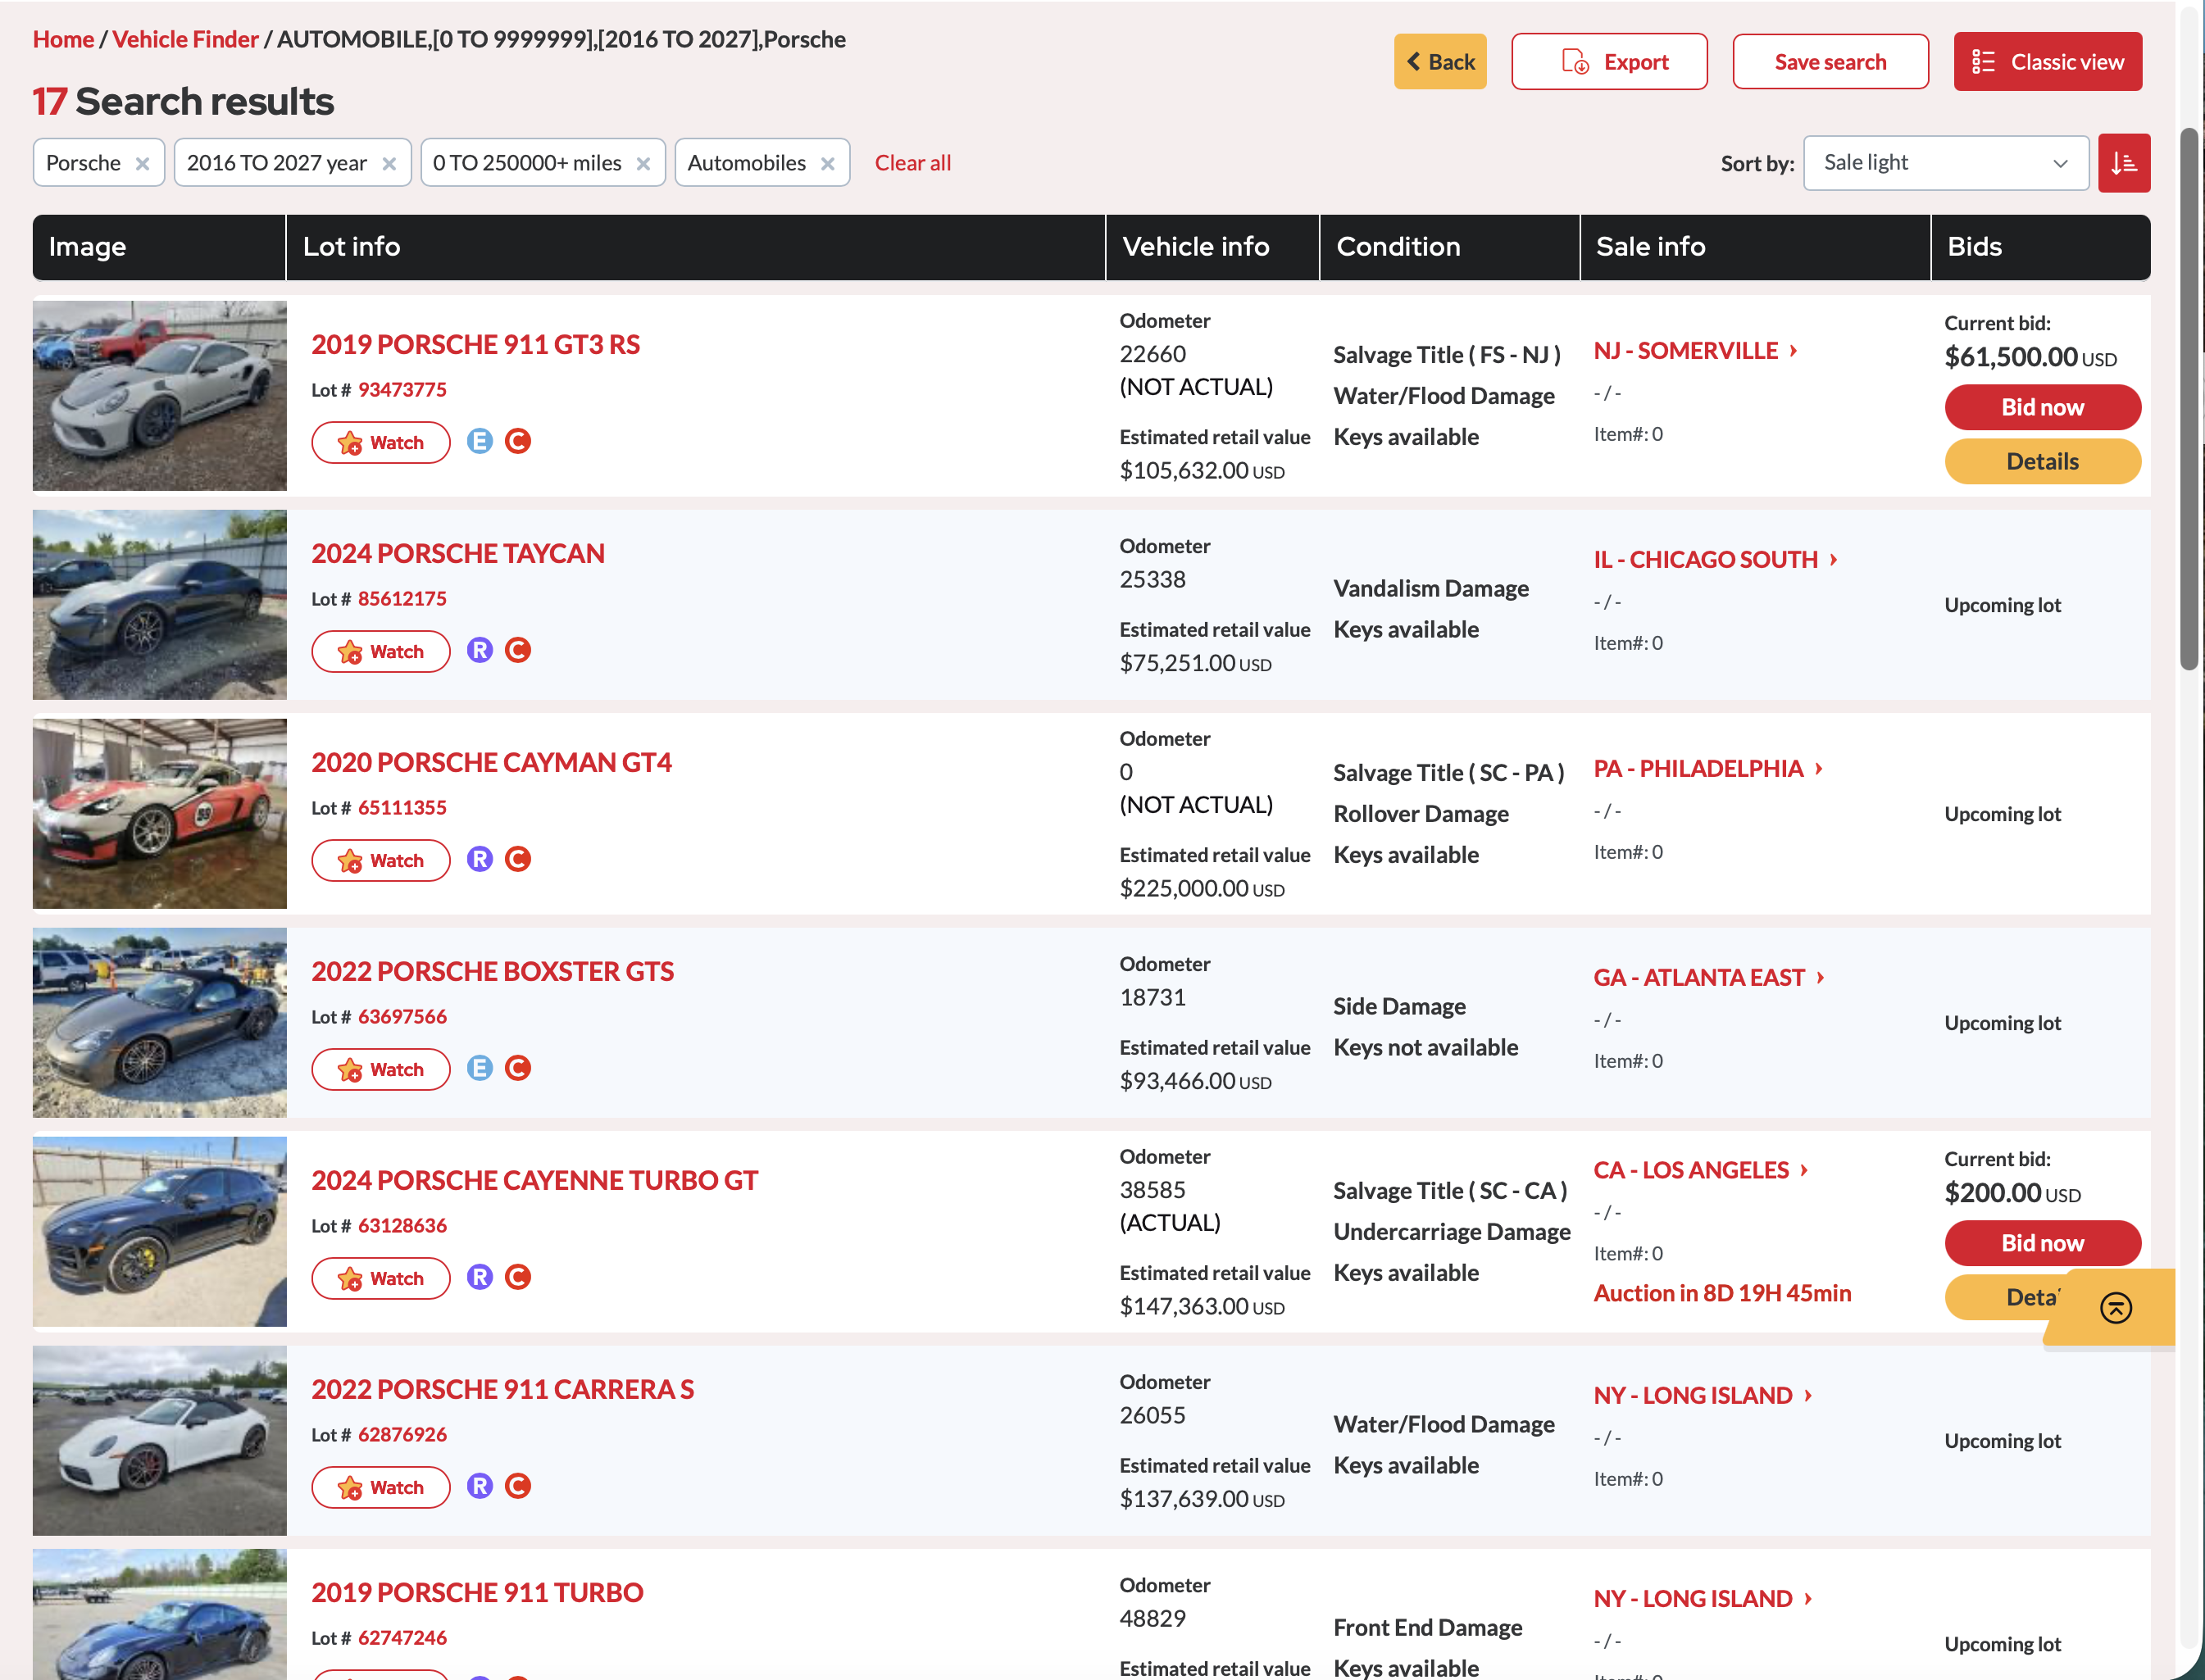The height and width of the screenshot is (1680, 2205).
Task: View the Cayman GT4 race car thumbnail
Action: coord(160,814)
